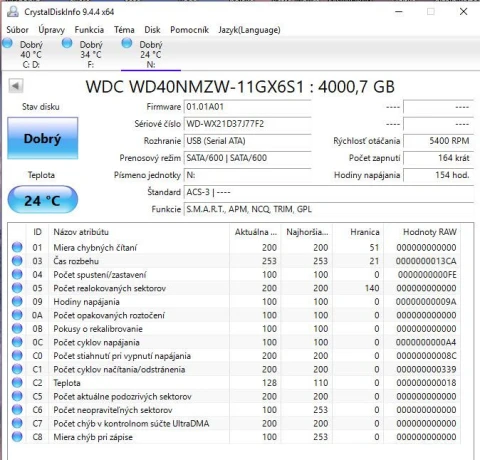Open the Téma menu
The height and width of the screenshot is (460, 480).
coord(124,30)
